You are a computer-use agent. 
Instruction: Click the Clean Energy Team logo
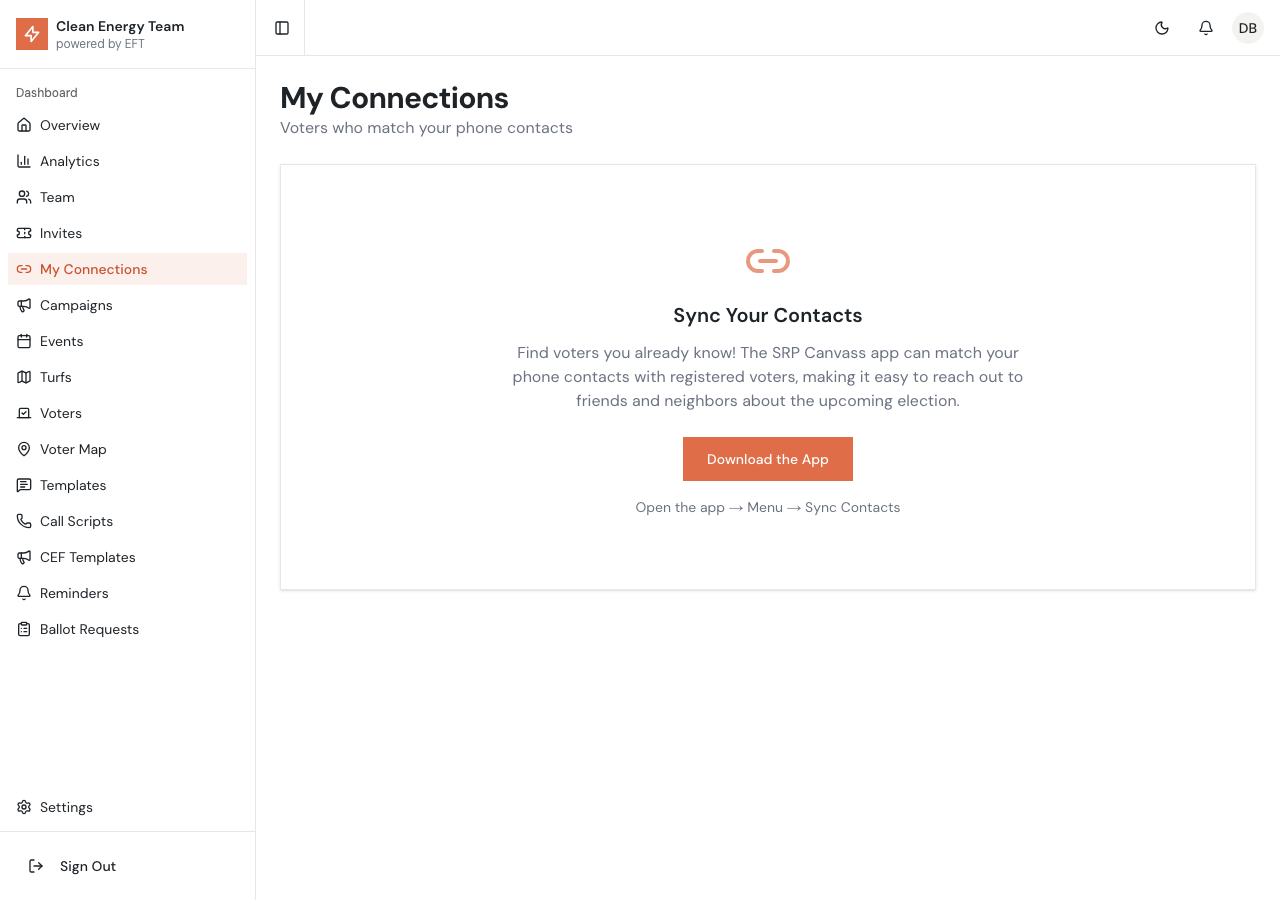(31, 33)
